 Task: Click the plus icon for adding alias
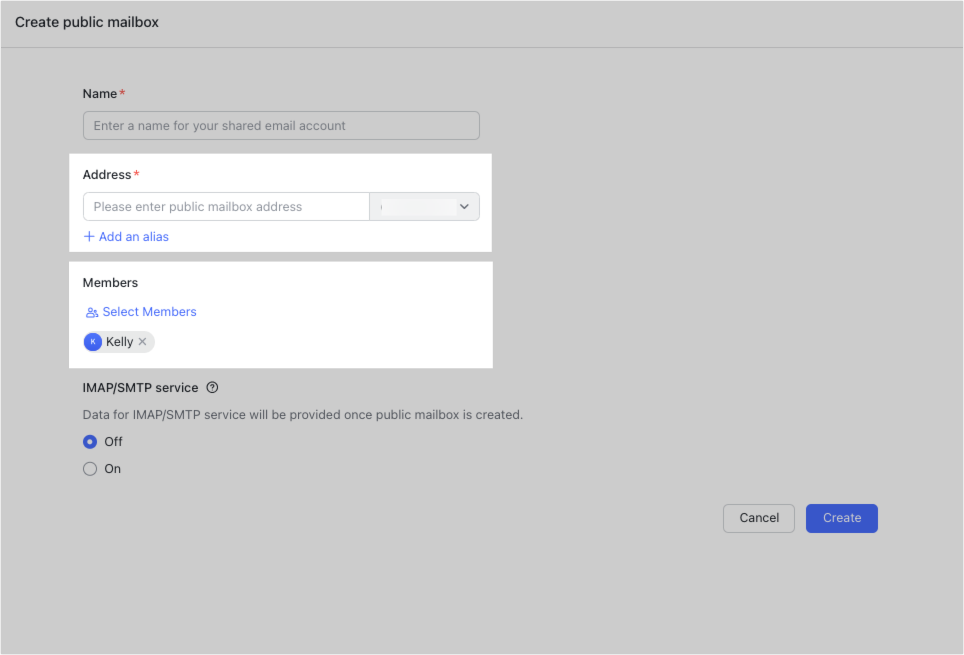(x=89, y=236)
